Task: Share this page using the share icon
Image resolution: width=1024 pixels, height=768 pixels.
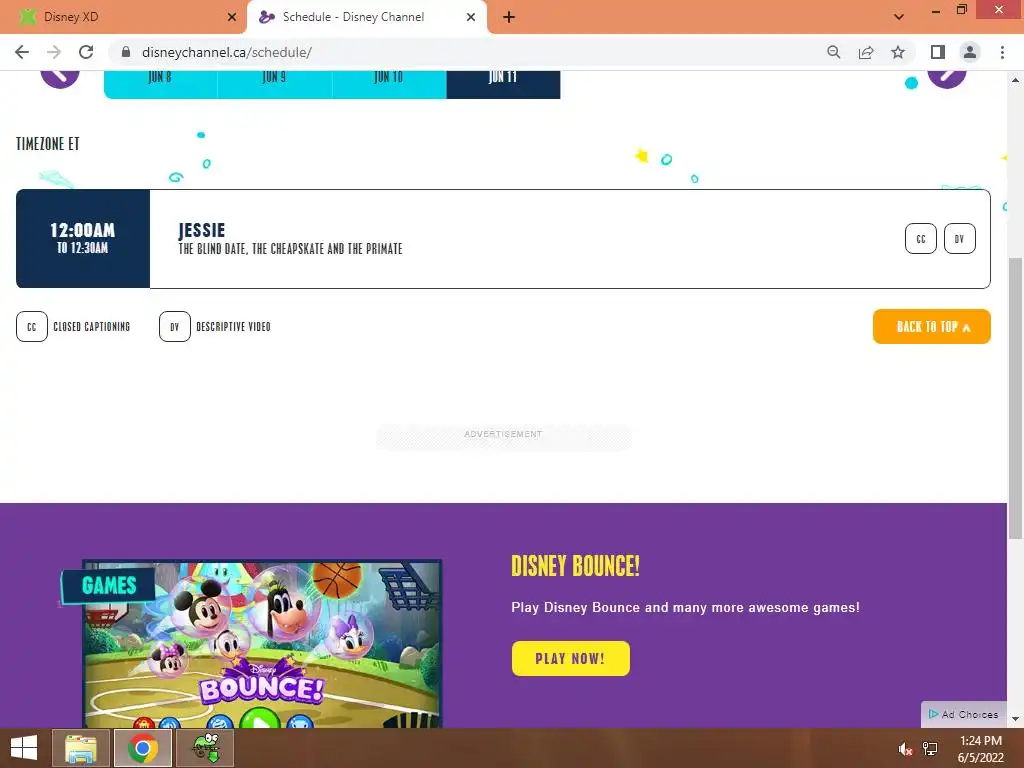Action: coord(866,52)
